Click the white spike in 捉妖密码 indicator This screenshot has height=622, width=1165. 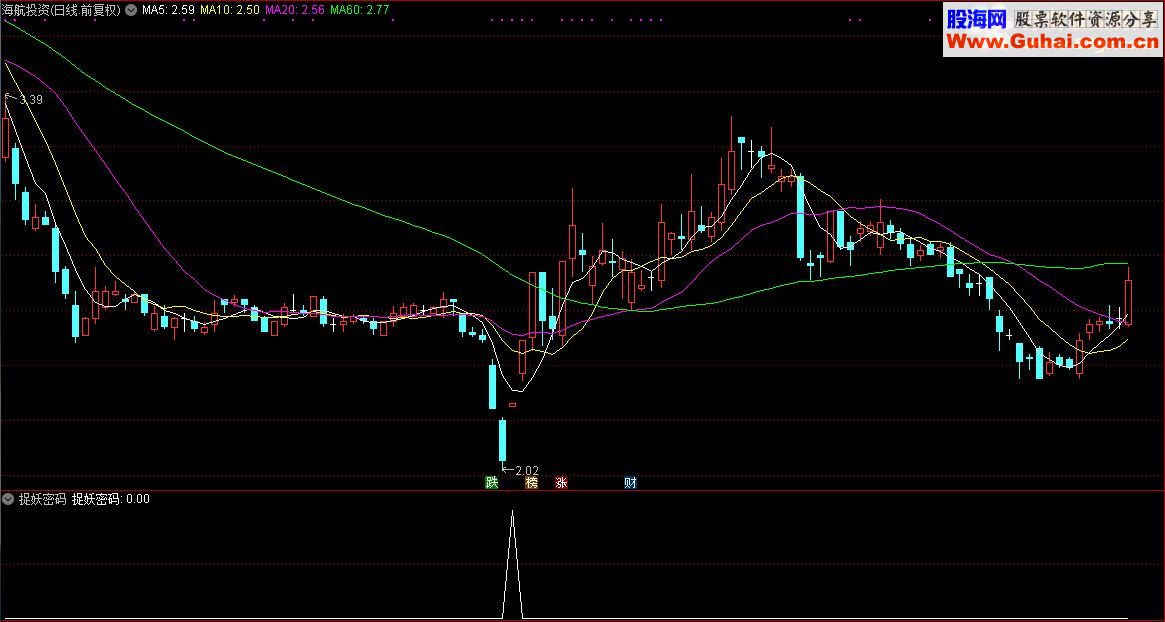click(x=512, y=565)
